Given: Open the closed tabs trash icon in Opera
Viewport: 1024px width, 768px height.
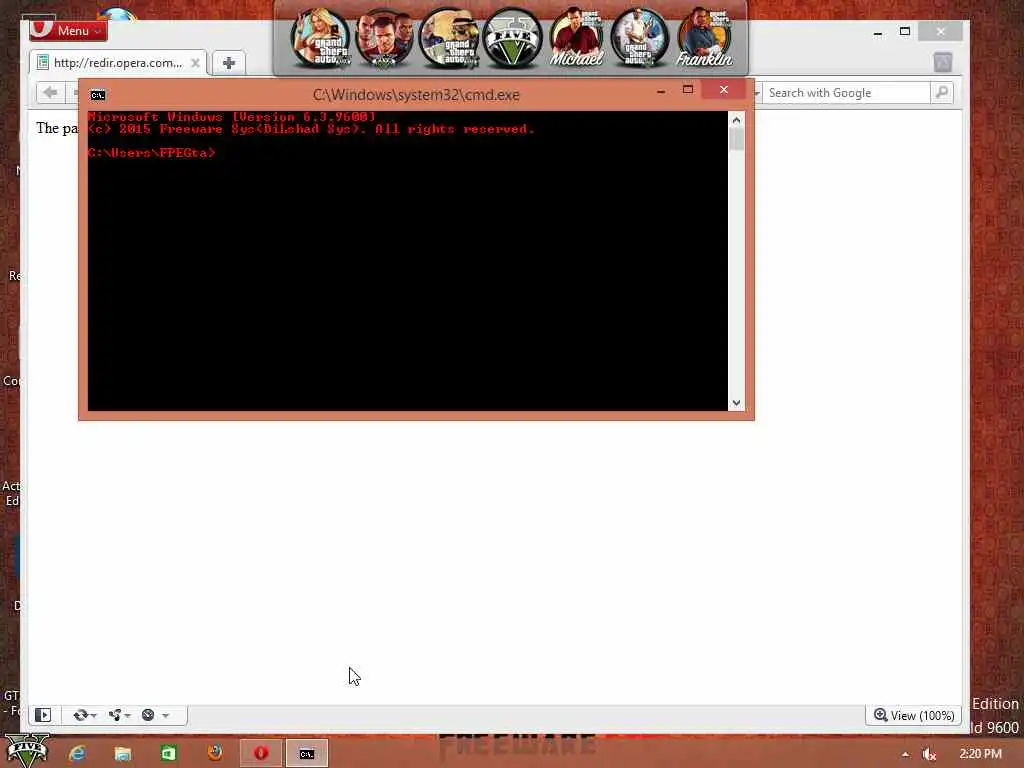Looking at the screenshot, I should (942, 63).
